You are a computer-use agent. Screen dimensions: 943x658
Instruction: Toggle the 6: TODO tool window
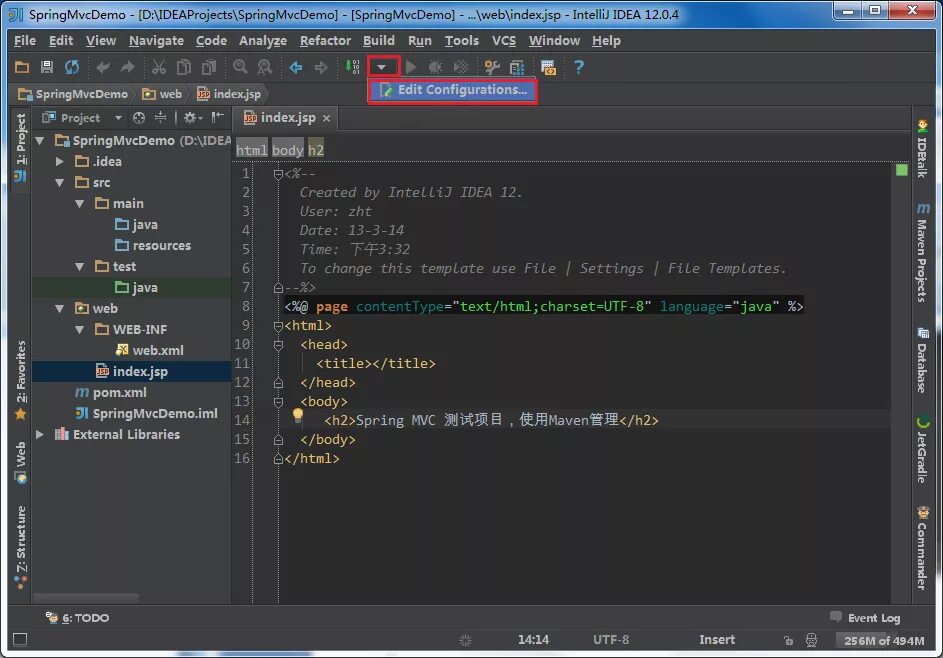click(x=78, y=618)
